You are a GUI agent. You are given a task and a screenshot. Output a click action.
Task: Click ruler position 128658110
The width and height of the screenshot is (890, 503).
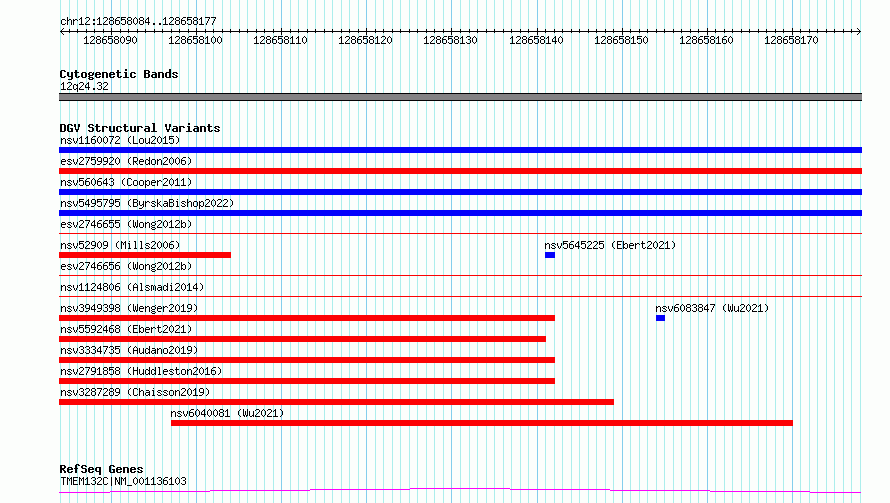click(280, 40)
